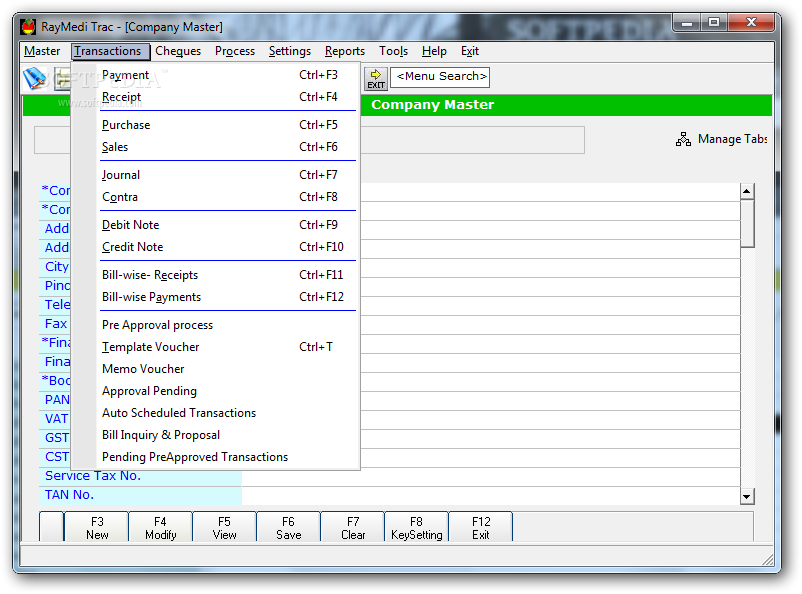Click the form scrollbar up arrow
This screenshot has width=802, height=594.
pos(747,191)
